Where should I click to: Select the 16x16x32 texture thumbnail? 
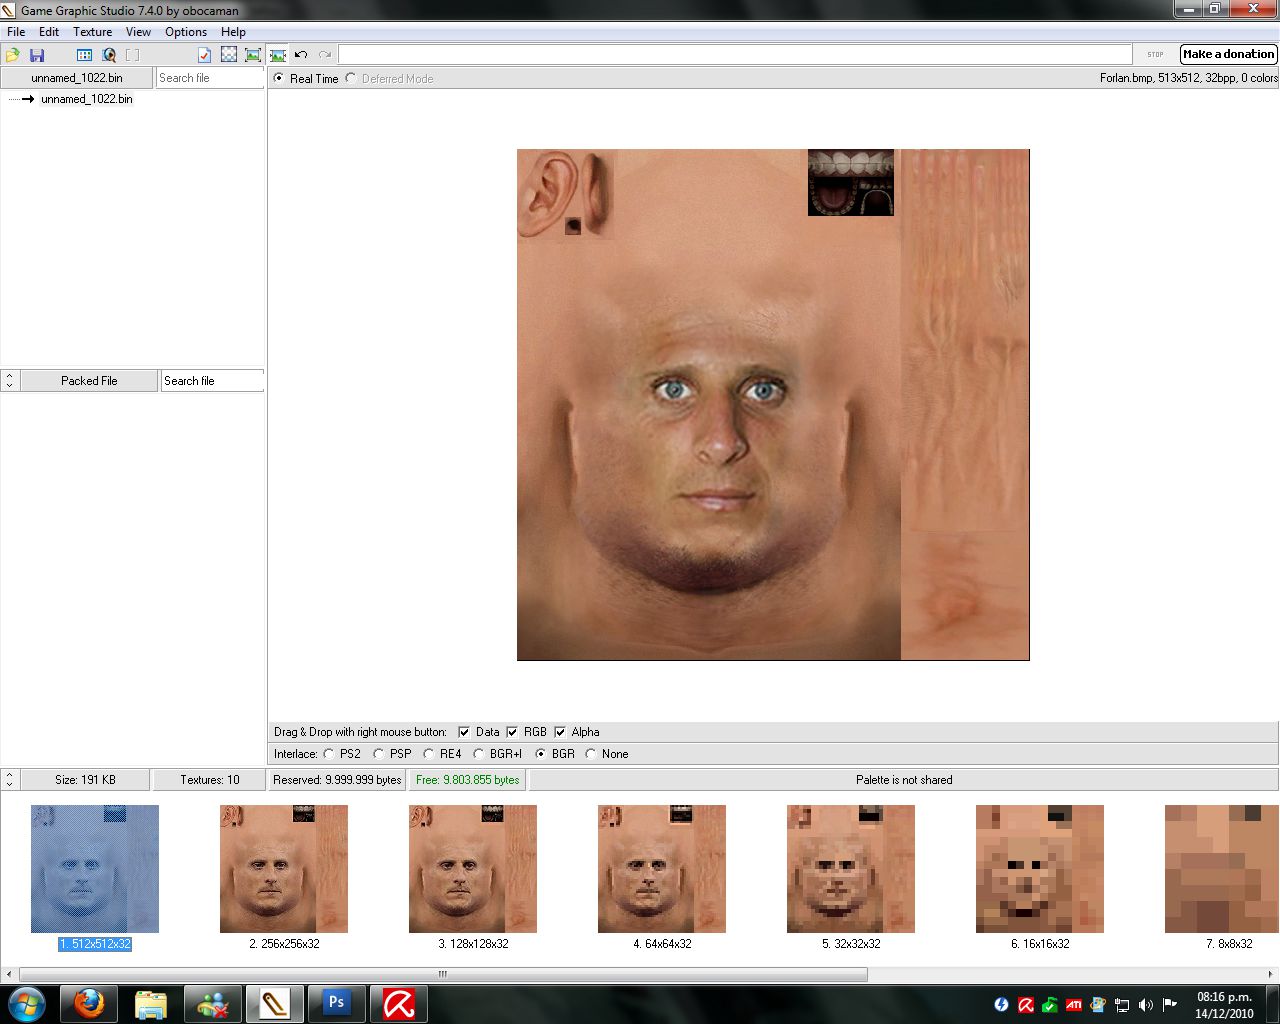tap(1040, 869)
